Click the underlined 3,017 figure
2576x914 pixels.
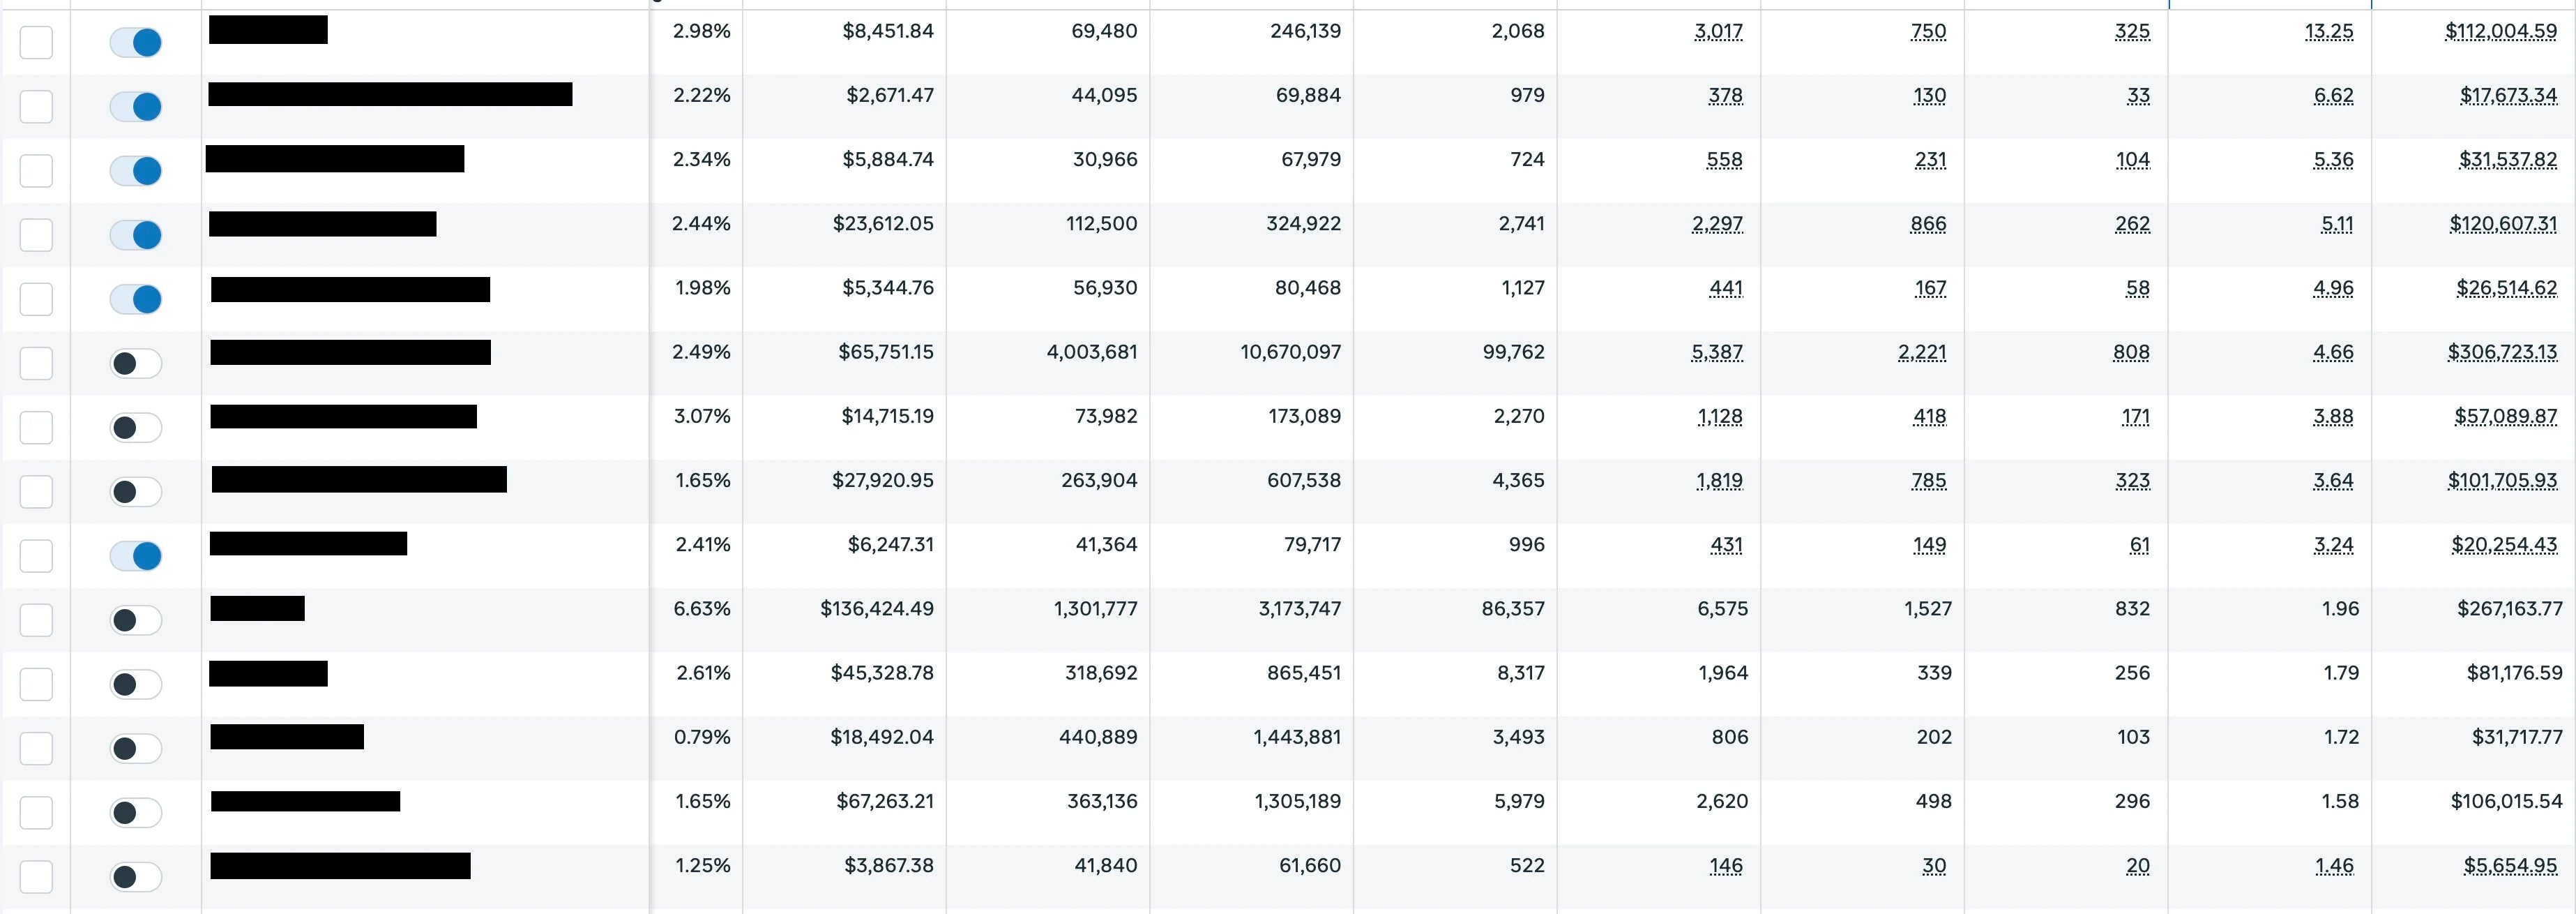coord(1718,31)
